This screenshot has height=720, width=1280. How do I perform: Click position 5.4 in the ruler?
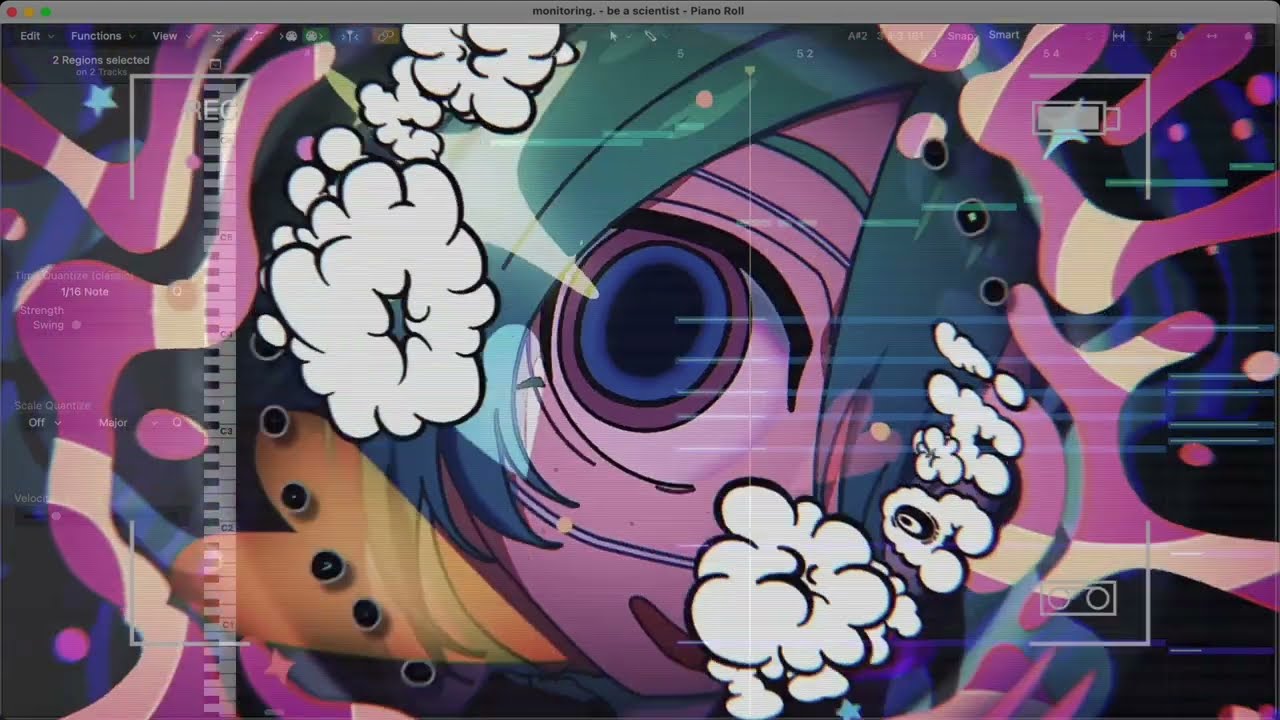click(x=1051, y=53)
